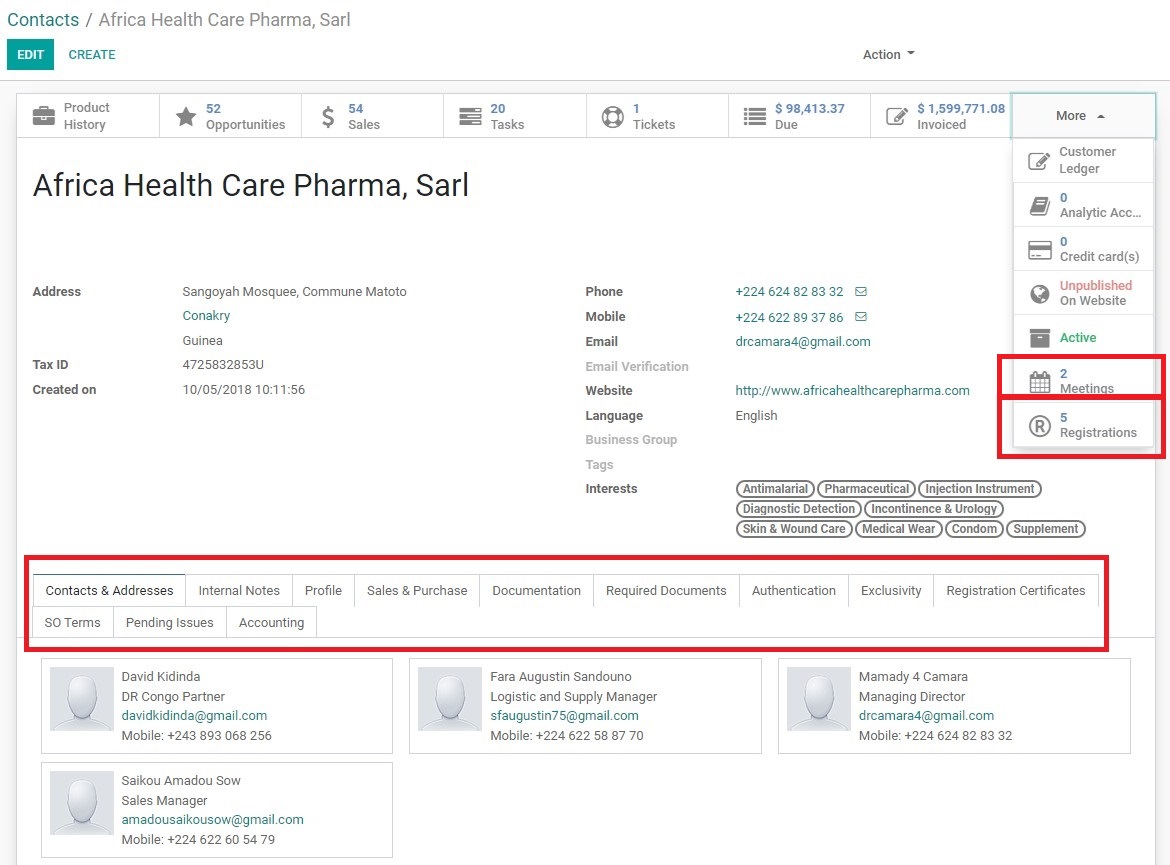The width and height of the screenshot is (1170, 865).
Task: Click the Meetings calendar icon
Action: 1039,382
